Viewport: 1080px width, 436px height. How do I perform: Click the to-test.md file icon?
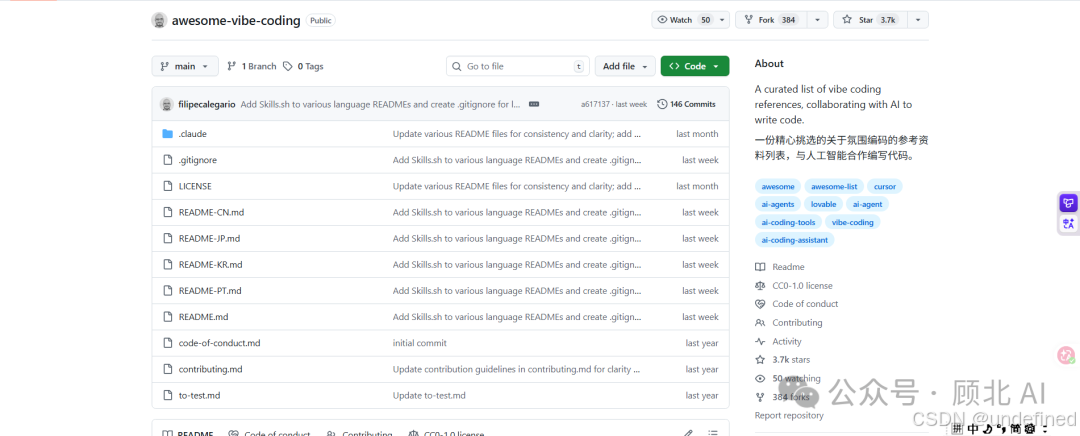pyautogui.click(x=167, y=395)
